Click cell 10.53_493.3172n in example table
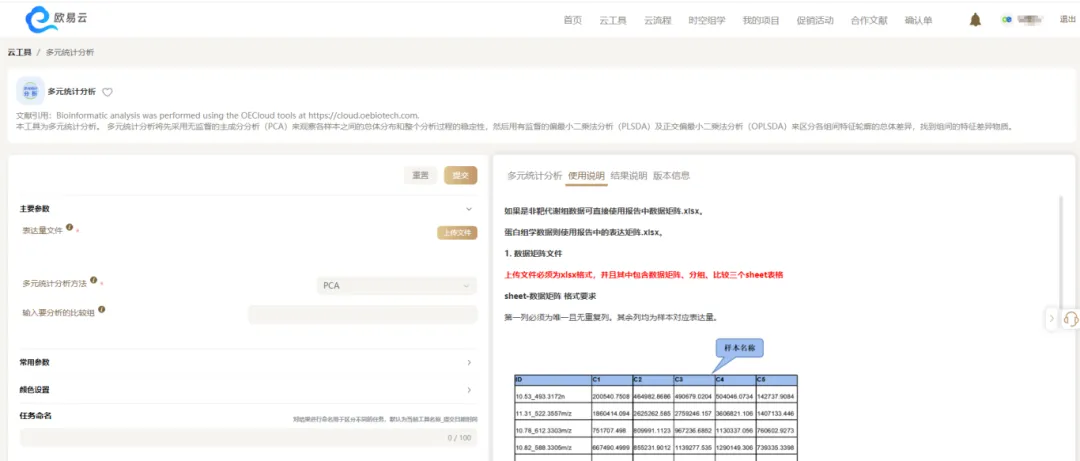 click(552, 396)
